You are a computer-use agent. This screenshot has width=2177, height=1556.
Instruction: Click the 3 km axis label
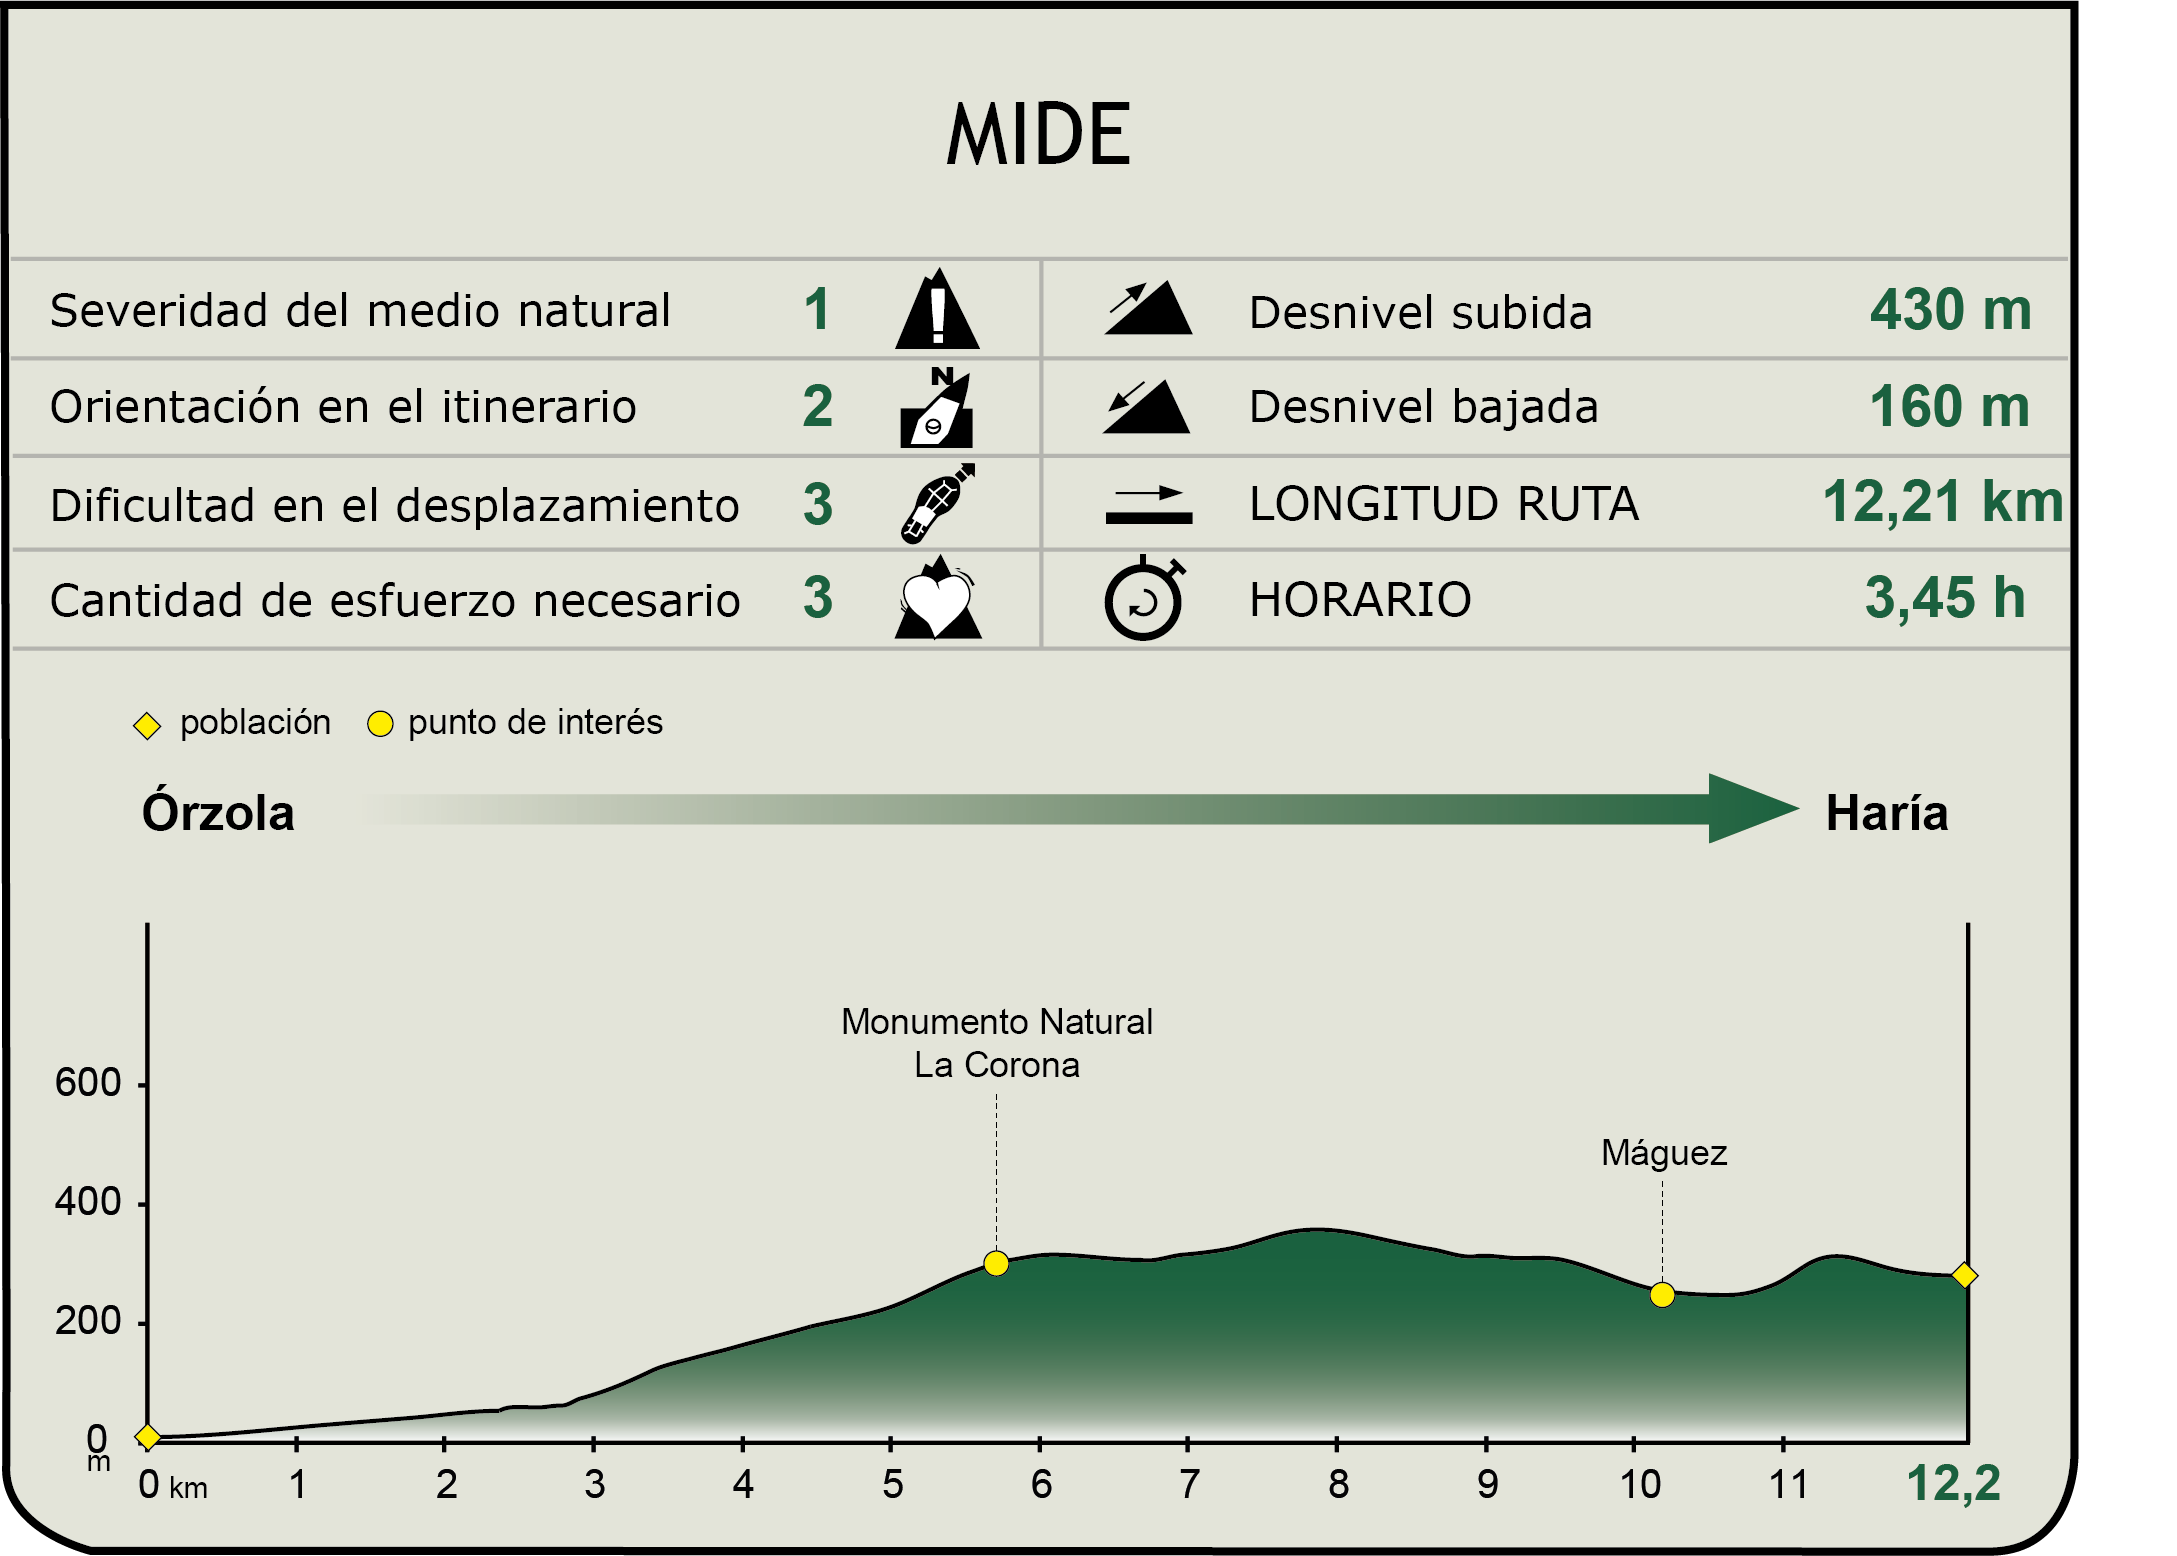point(594,1485)
